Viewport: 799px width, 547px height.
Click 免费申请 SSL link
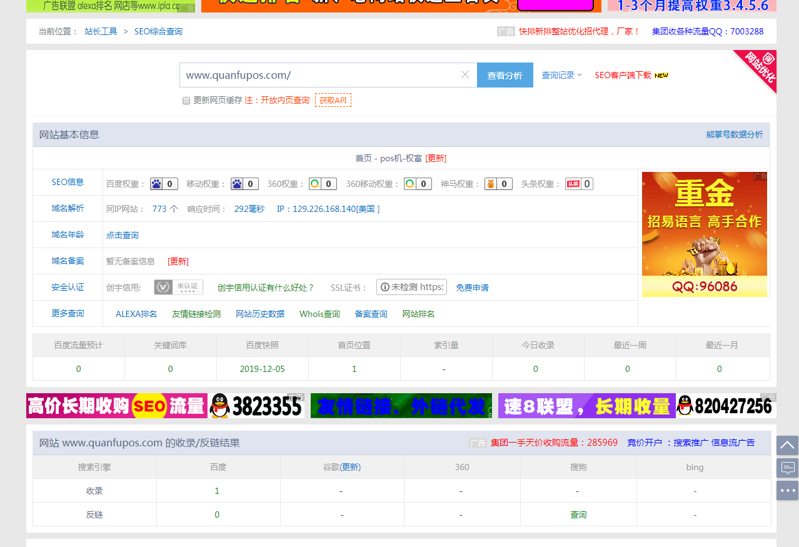tap(472, 288)
